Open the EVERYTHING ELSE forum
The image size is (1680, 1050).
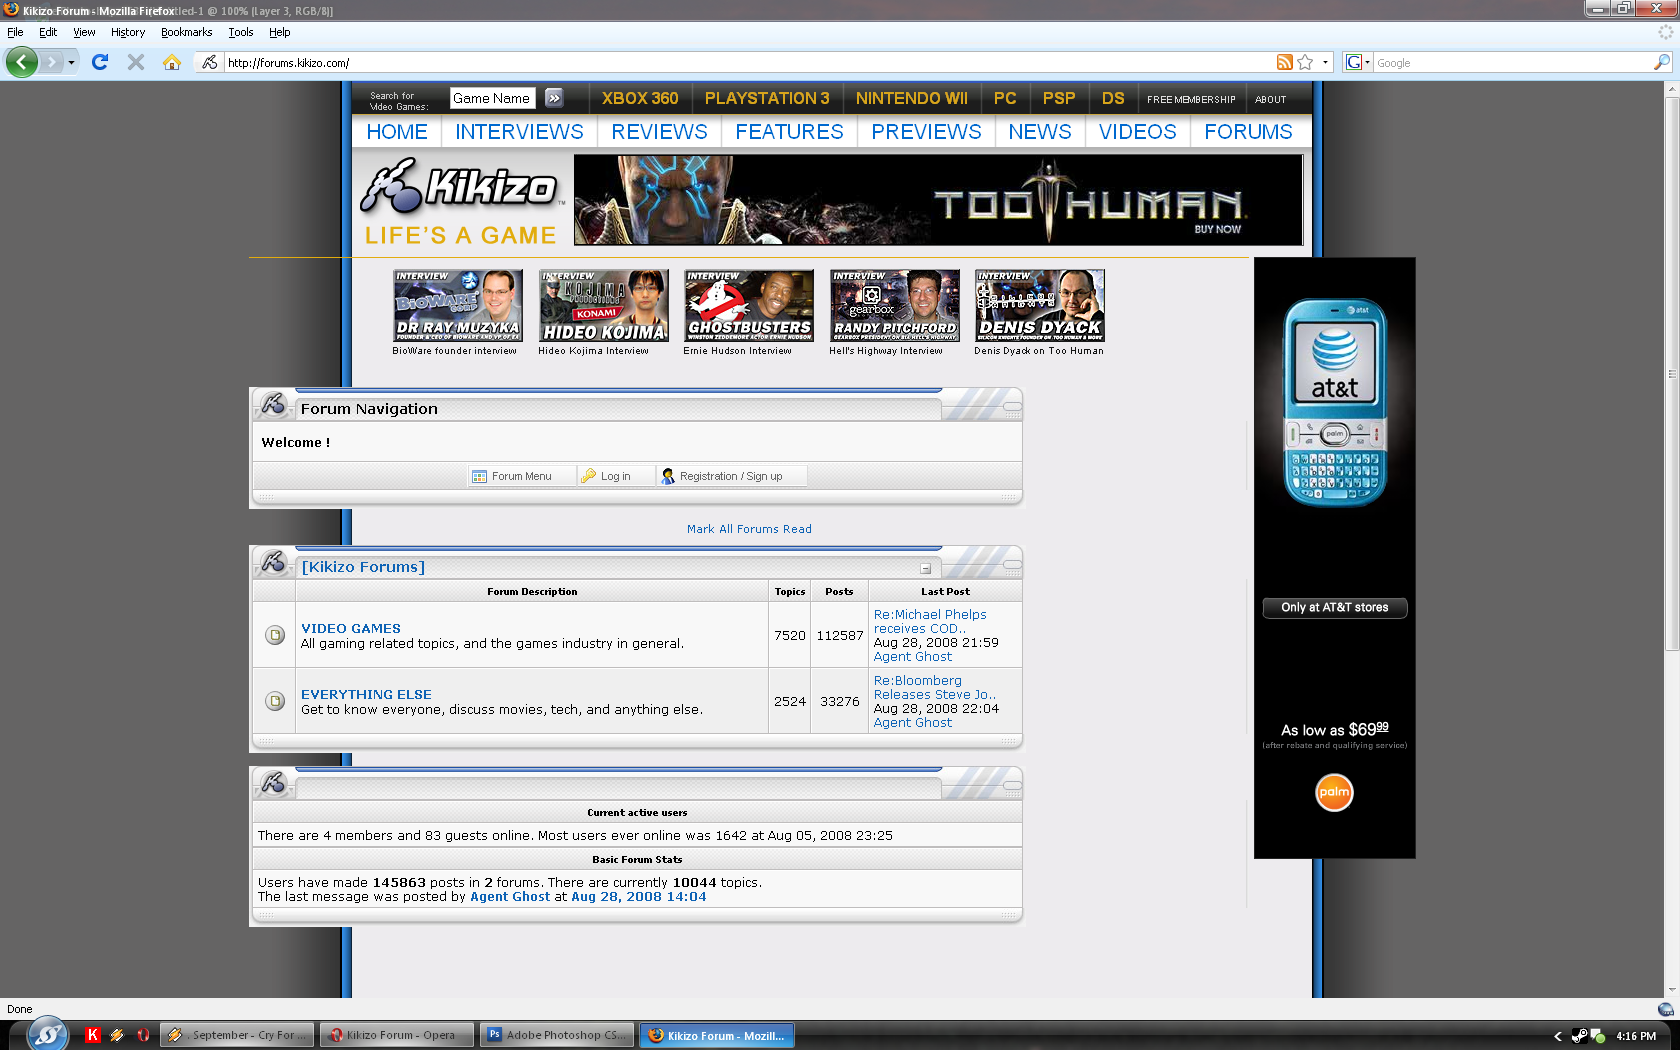click(x=366, y=694)
